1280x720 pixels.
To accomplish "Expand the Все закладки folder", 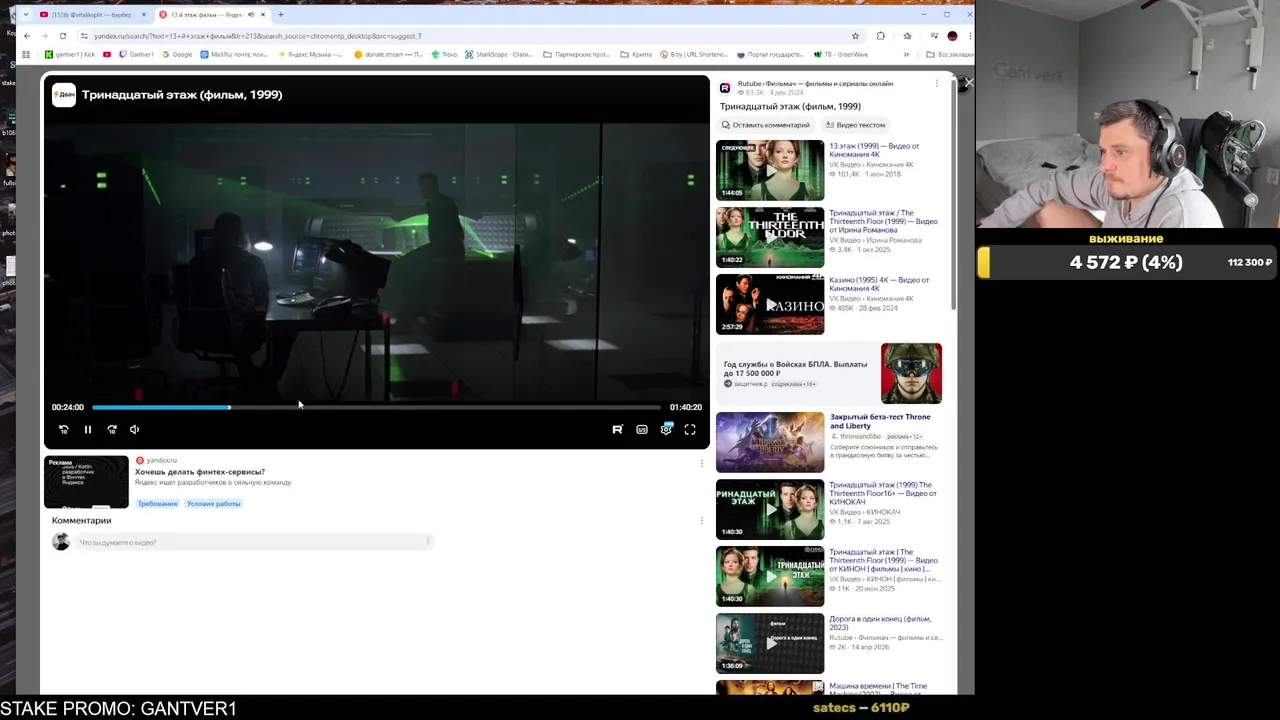I will click(950, 55).
